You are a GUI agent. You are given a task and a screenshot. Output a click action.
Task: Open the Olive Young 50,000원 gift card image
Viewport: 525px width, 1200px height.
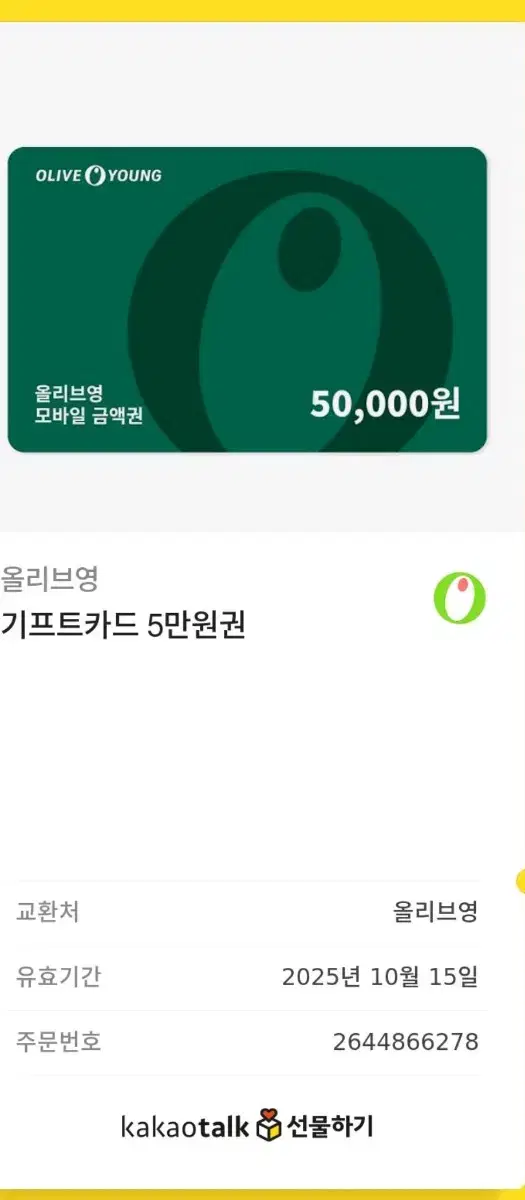[247, 300]
